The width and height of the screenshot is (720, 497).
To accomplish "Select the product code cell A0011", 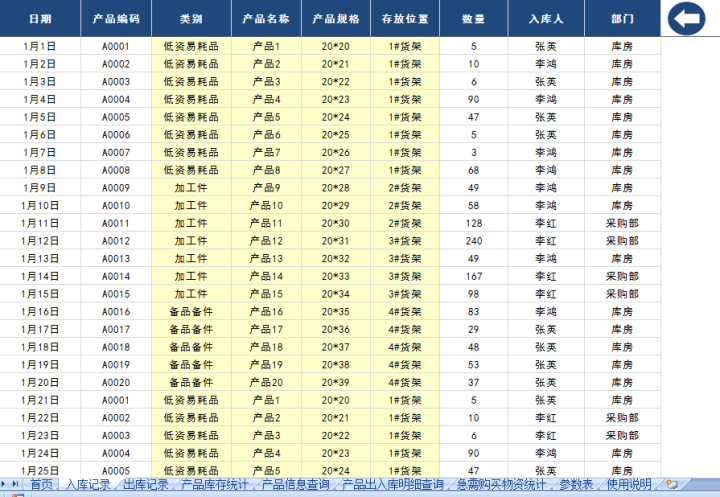I will pyautogui.click(x=116, y=223).
